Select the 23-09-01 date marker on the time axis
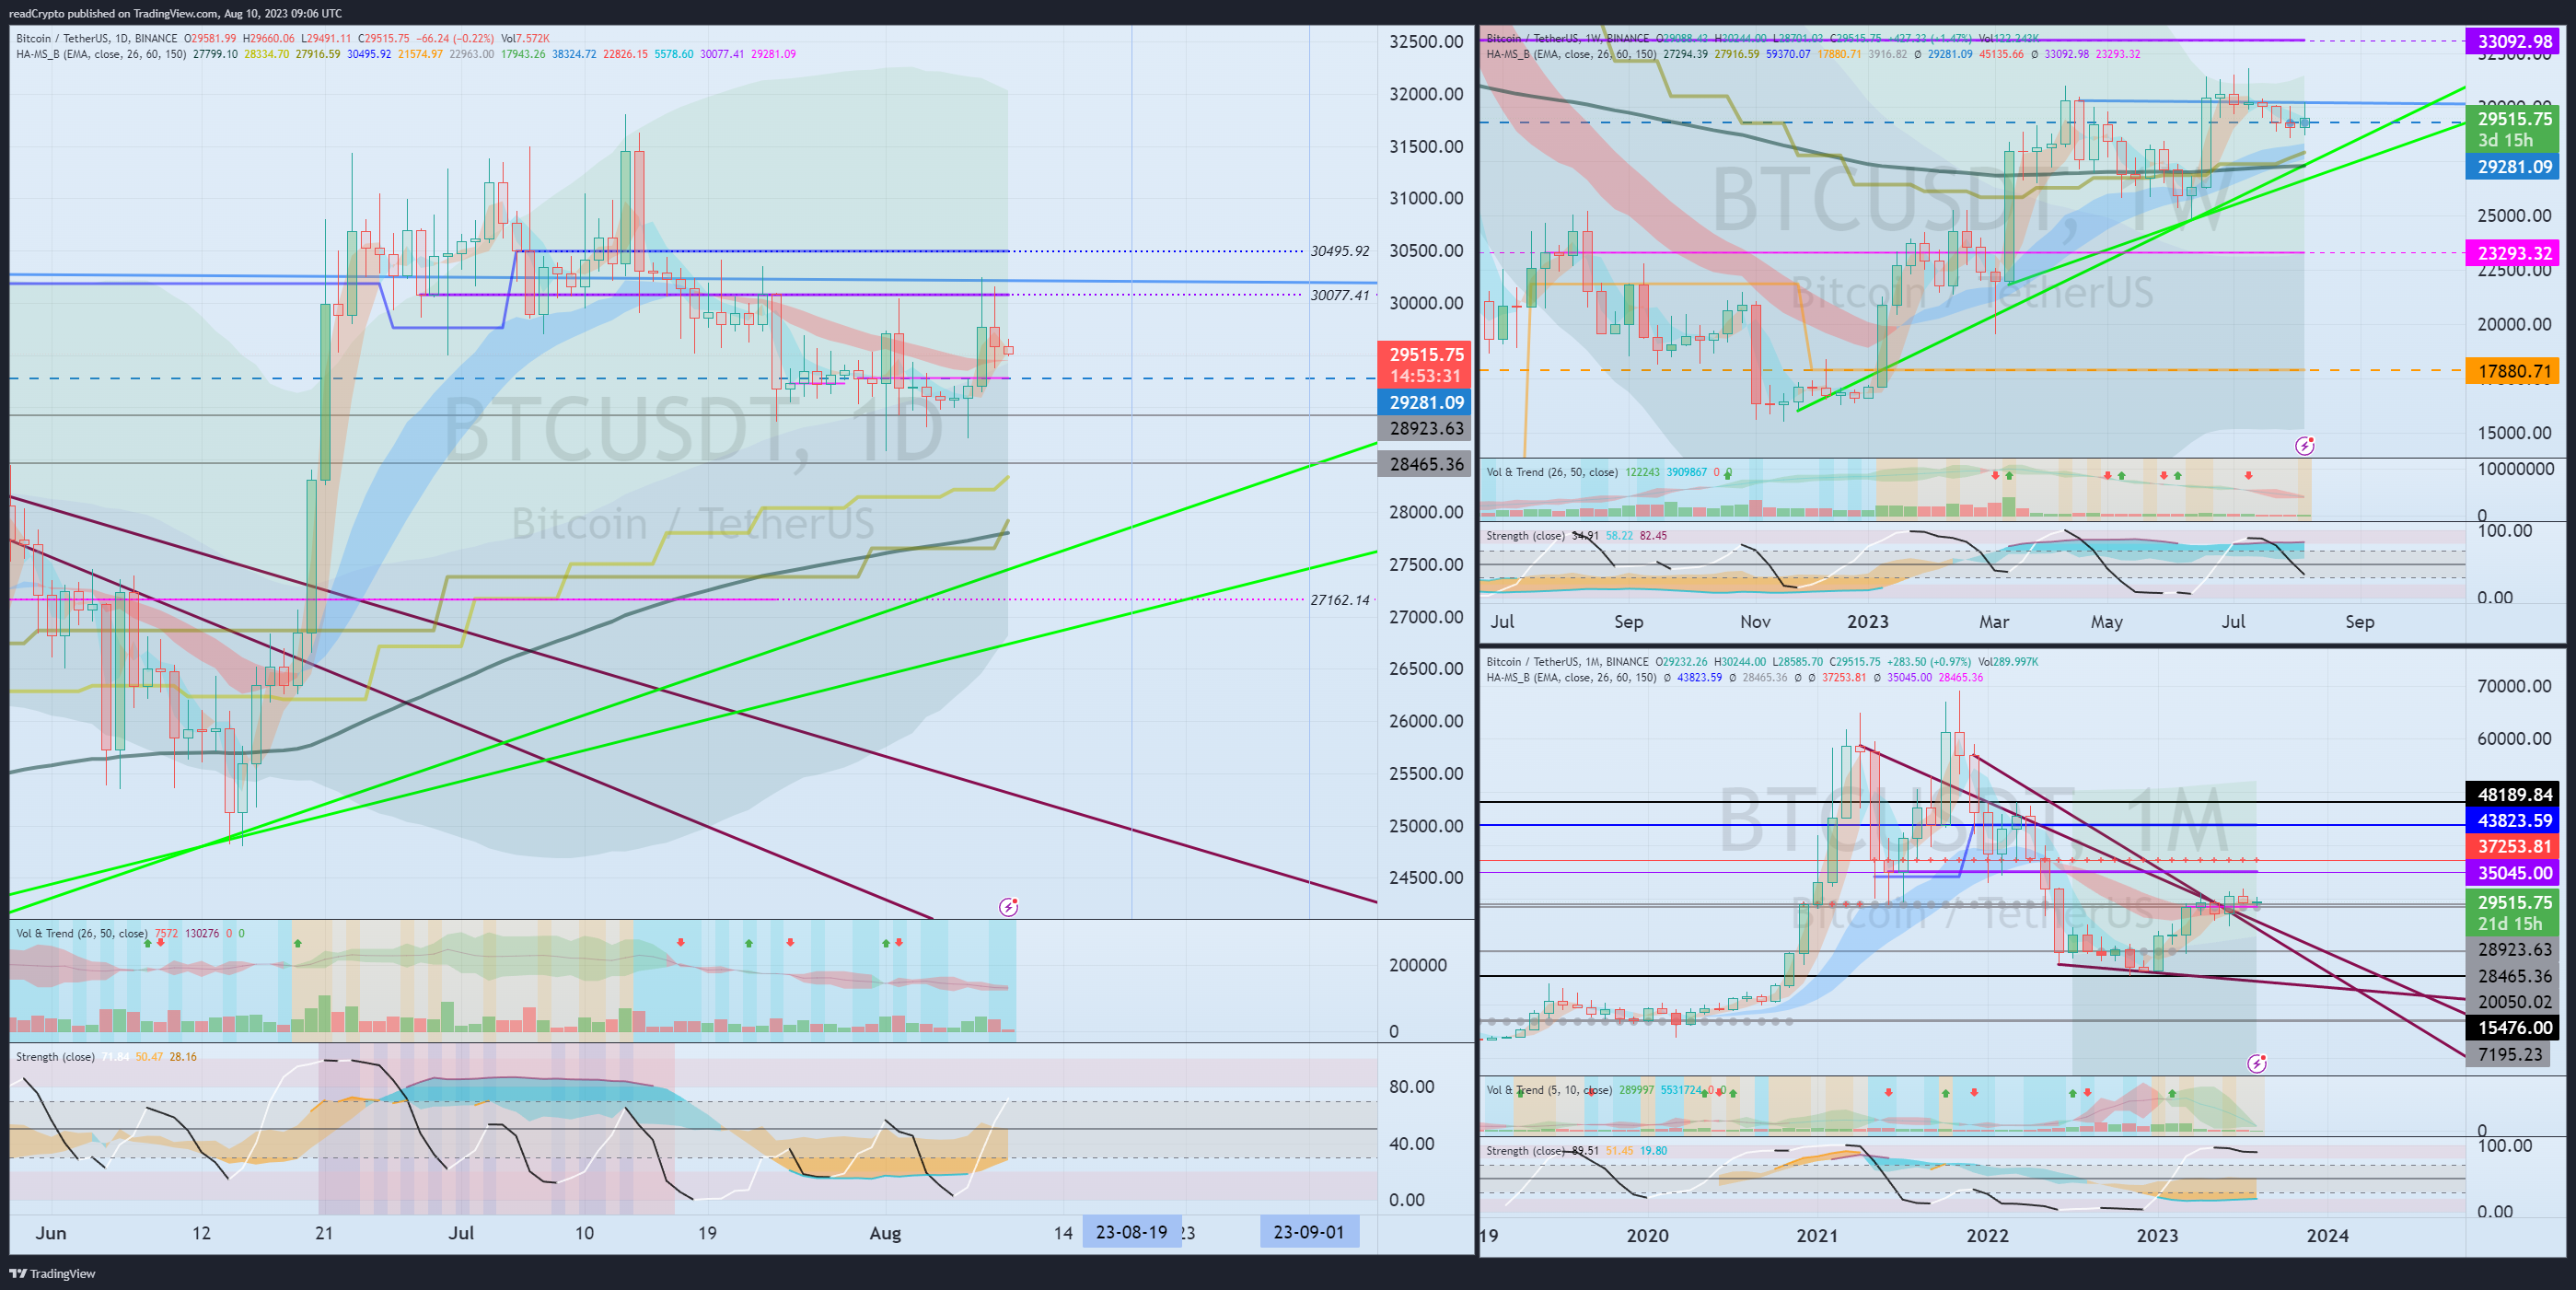The width and height of the screenshot is (2576, 1290). 1309,1232
